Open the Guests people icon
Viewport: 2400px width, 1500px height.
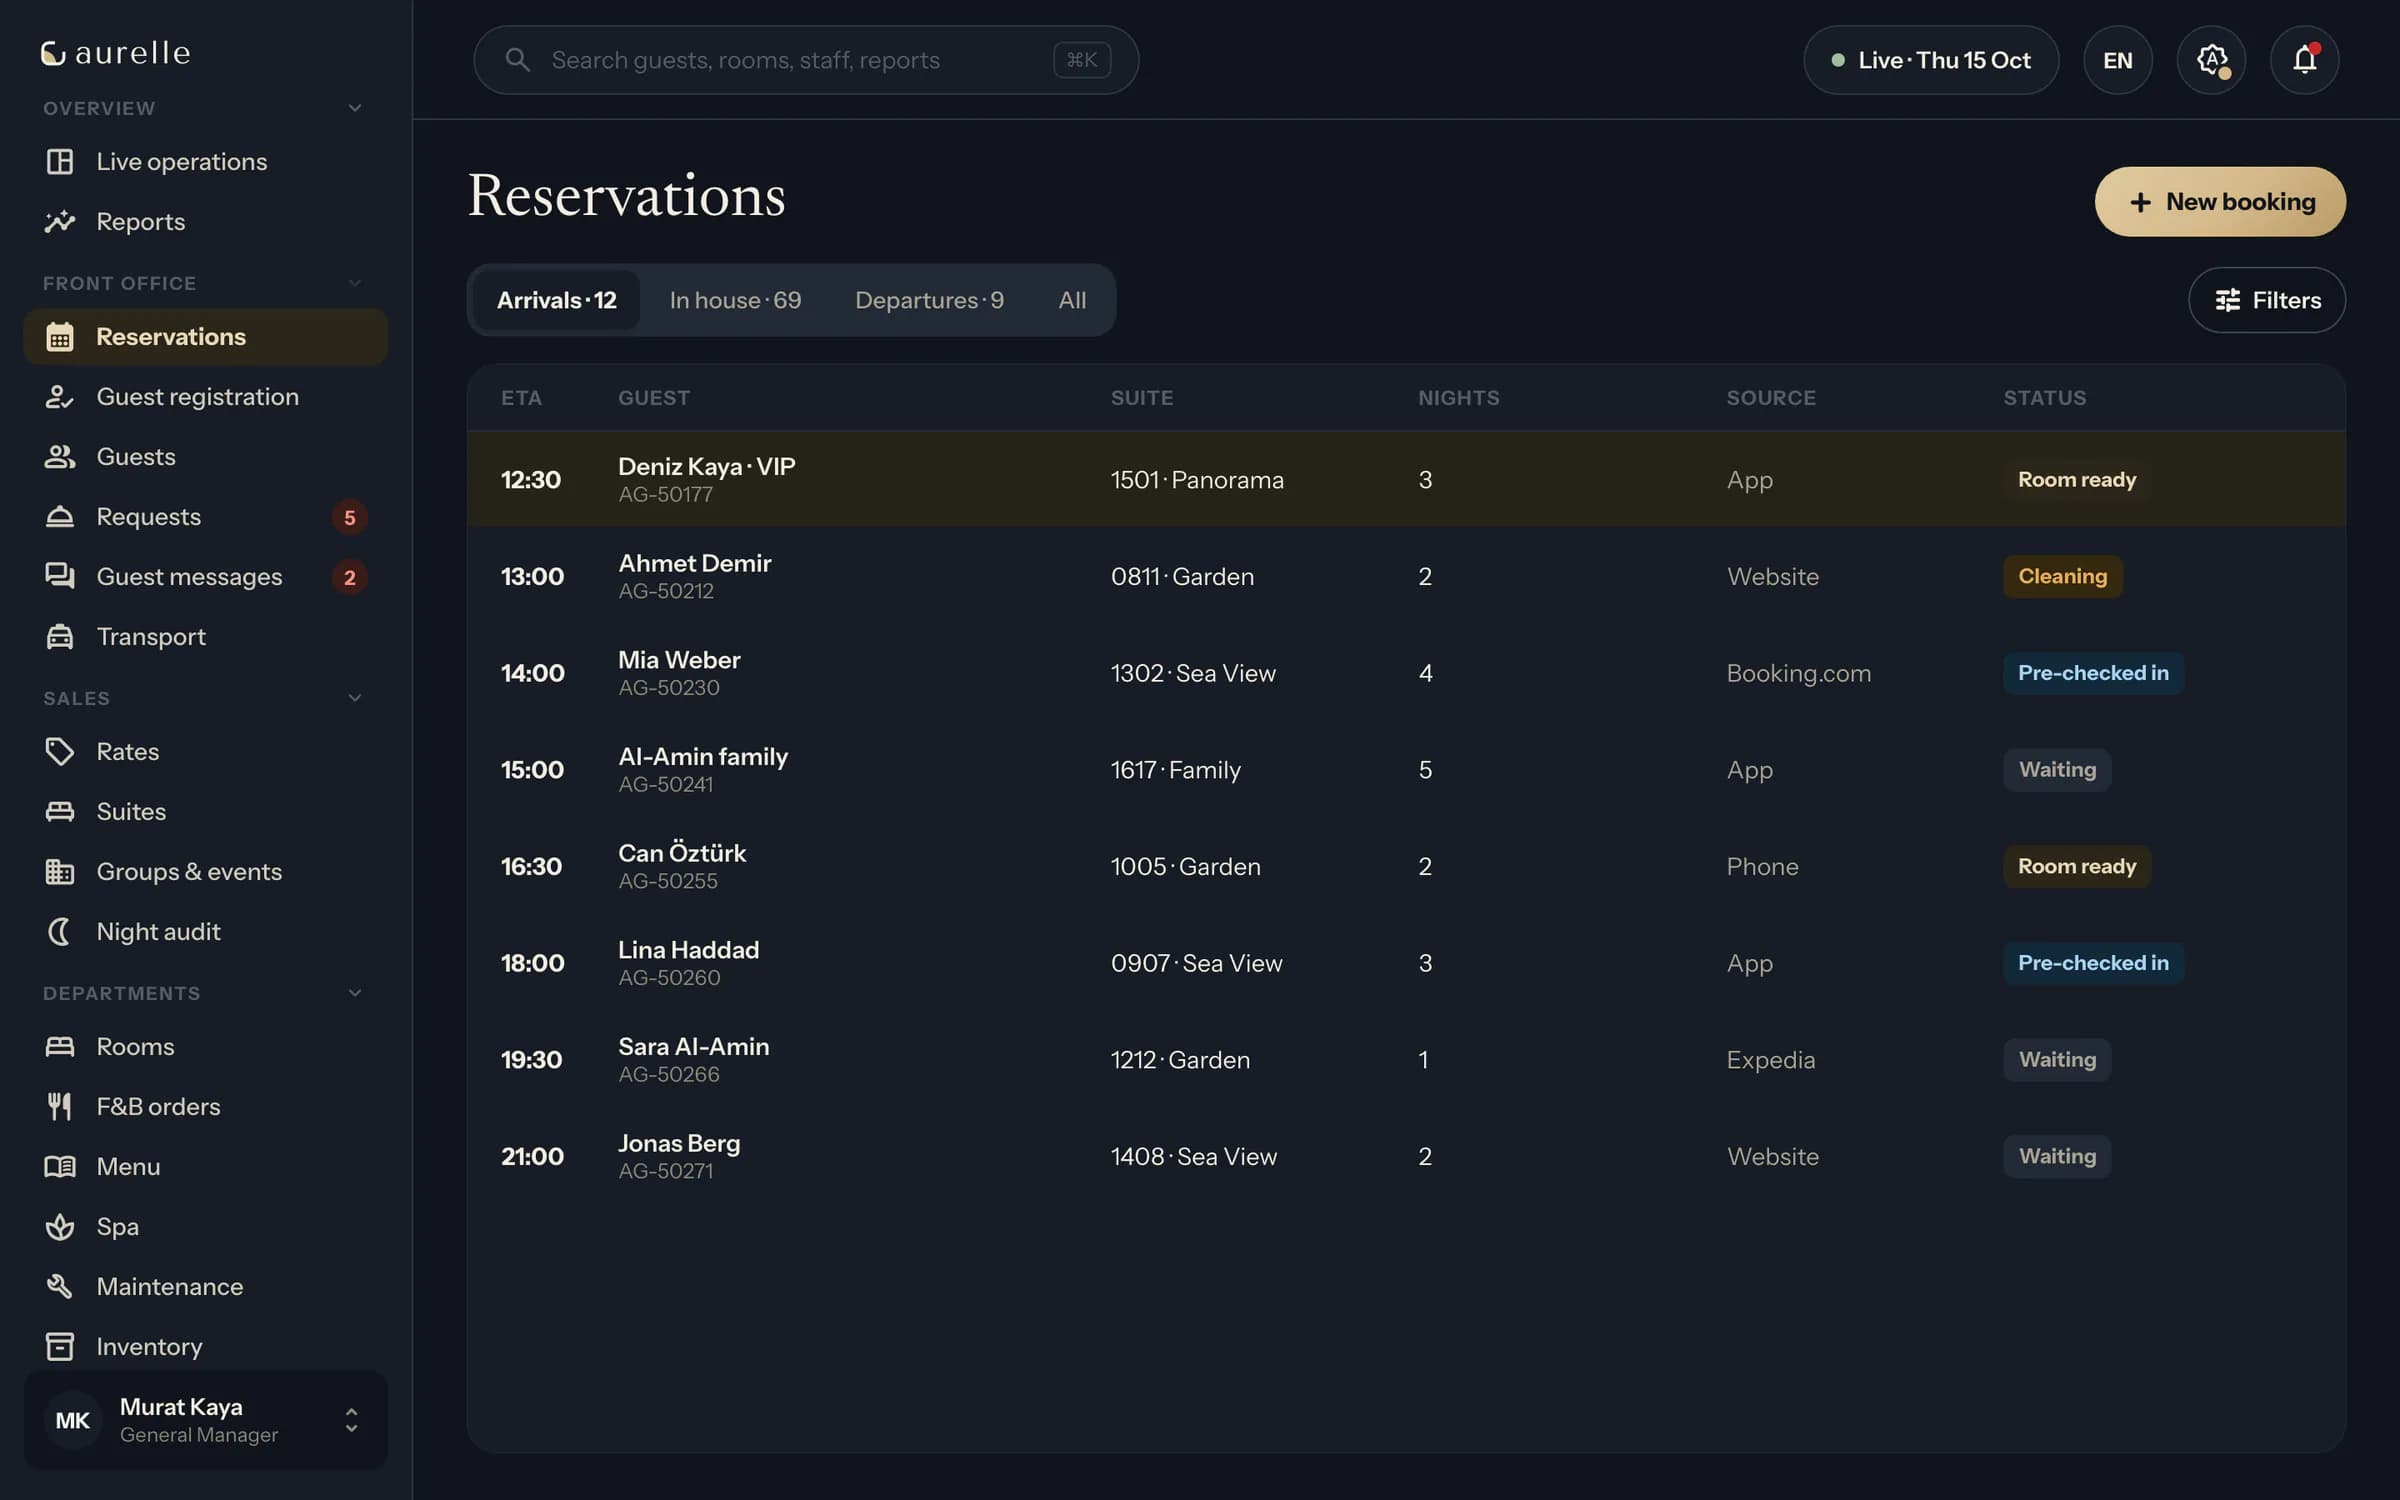(60, 457)
